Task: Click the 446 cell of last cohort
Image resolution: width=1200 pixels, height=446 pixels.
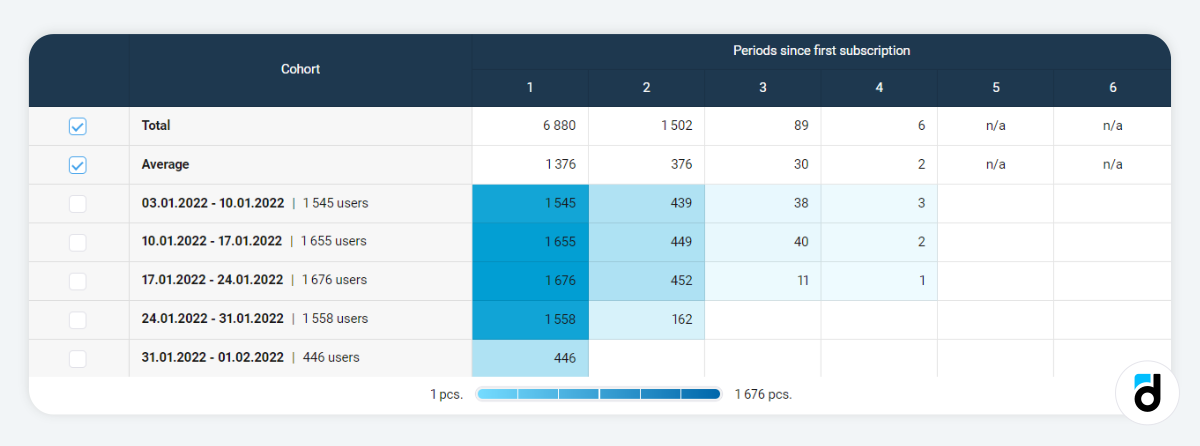Action: pos(530,358)
